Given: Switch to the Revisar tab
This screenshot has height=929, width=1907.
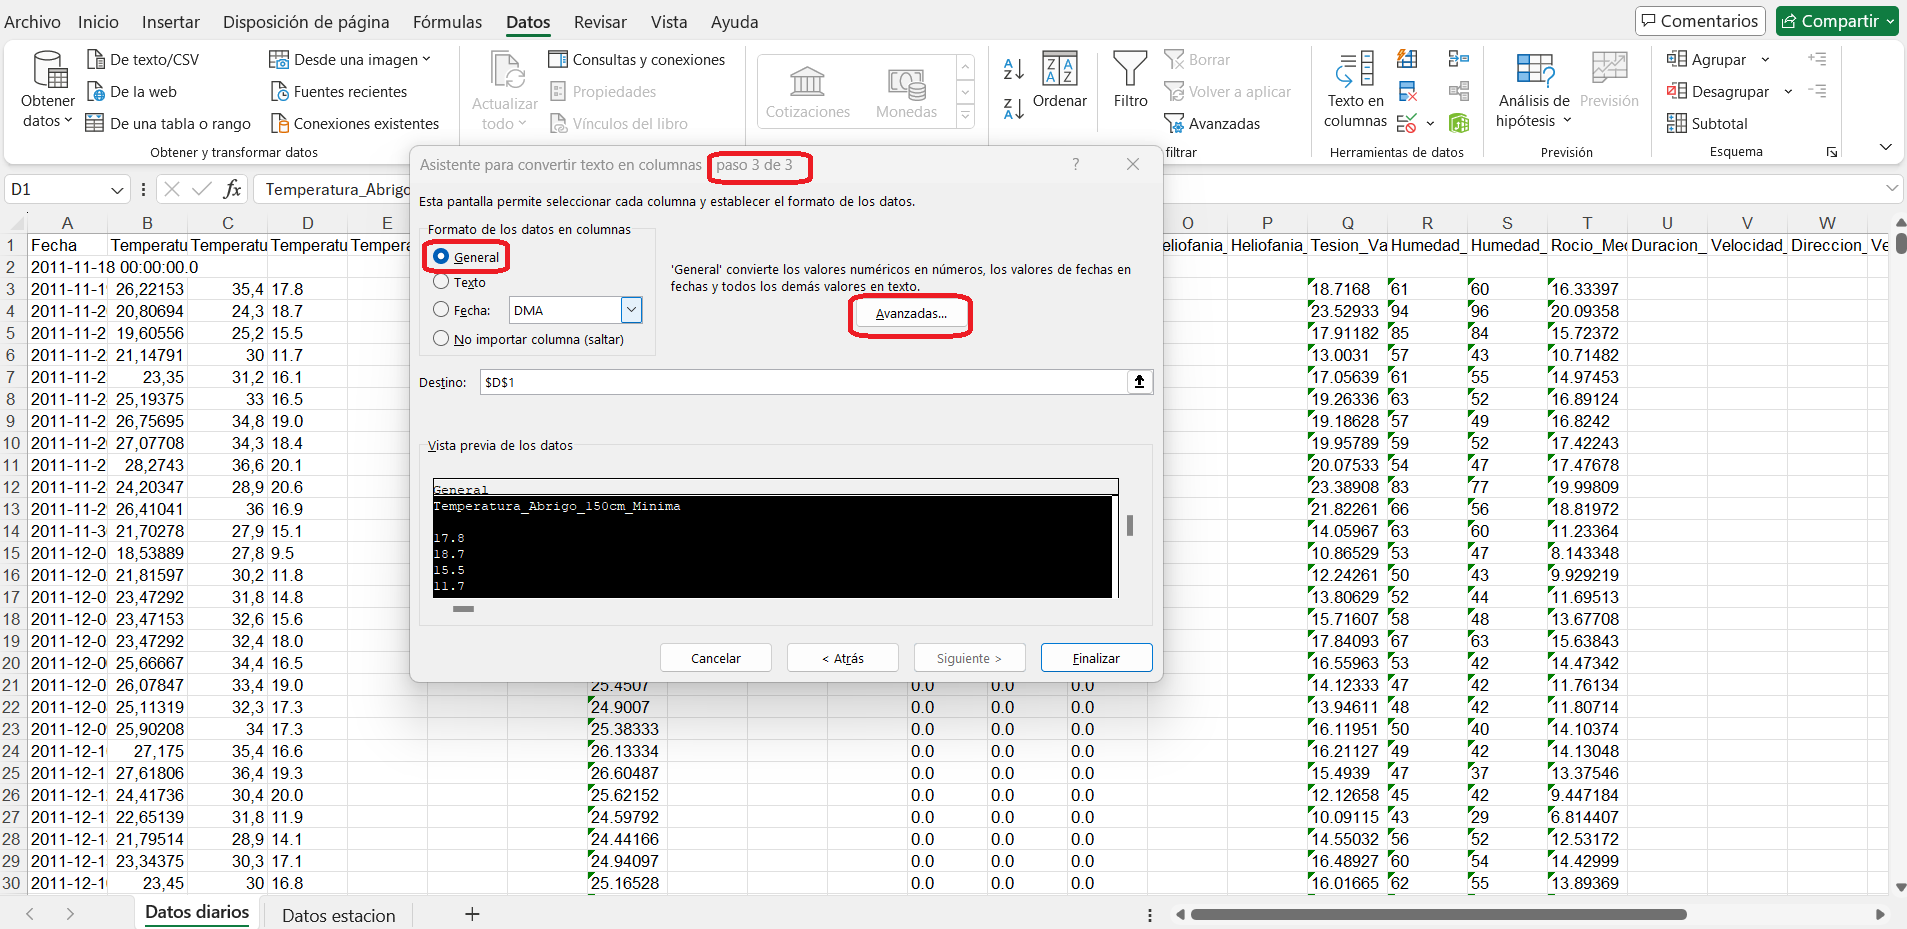Looking at the screenshot, I should coord(600,22).
